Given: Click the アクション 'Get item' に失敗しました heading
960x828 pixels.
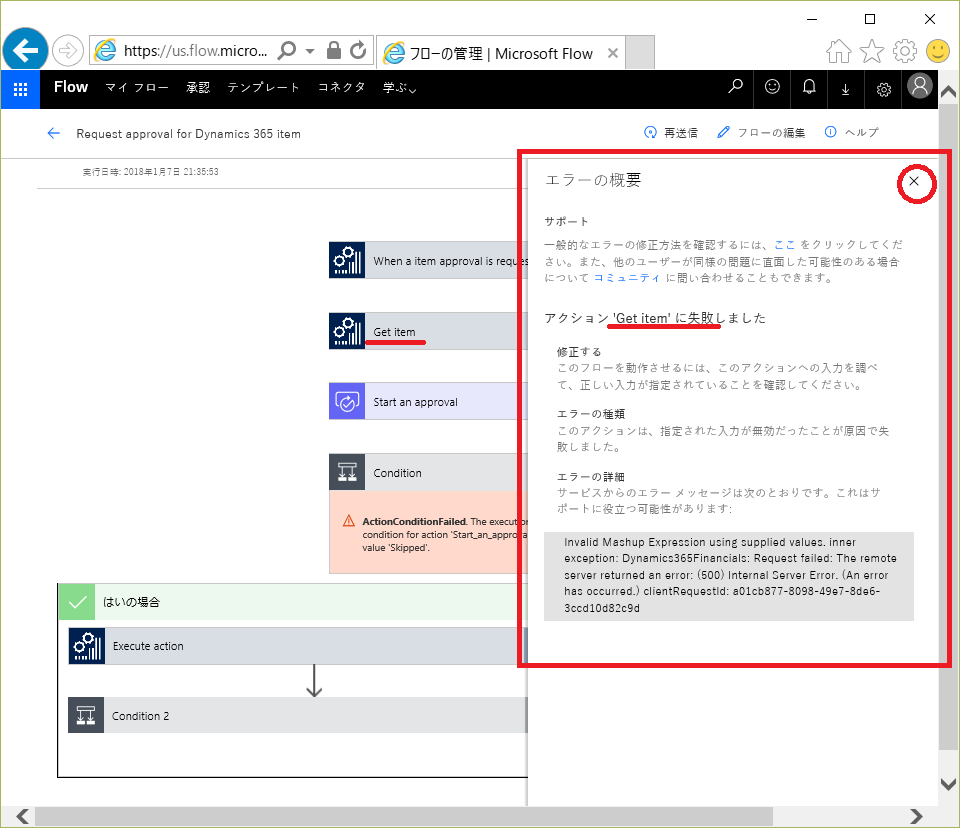Looking at the screenshot, I should click(x=655, y=318).
